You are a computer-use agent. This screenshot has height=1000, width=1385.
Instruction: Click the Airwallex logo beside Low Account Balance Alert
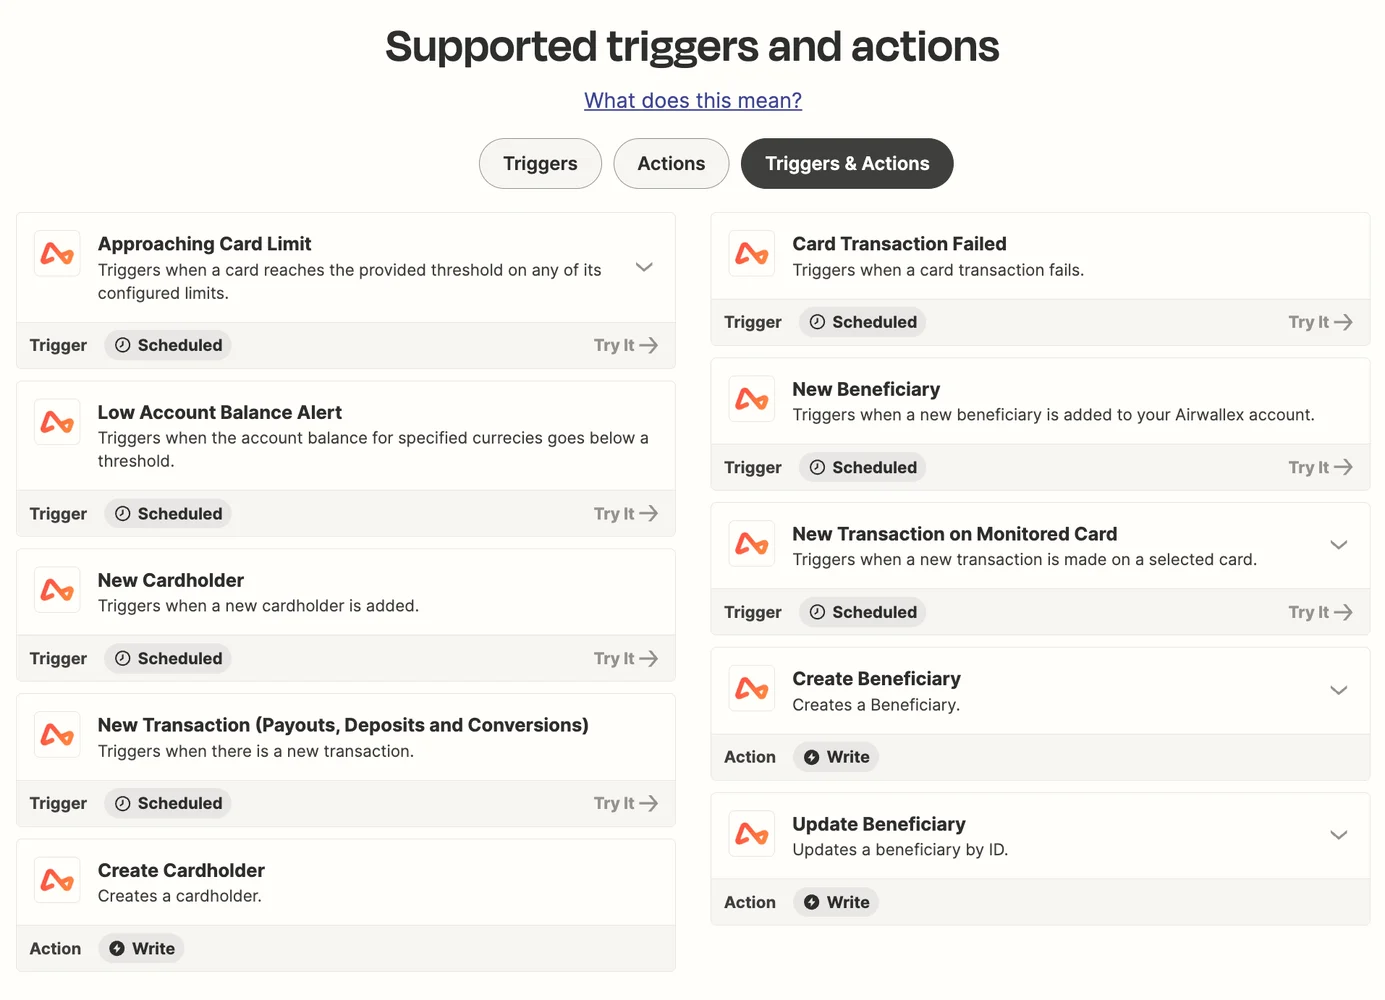pyautogui.click(x=57, y=422)
